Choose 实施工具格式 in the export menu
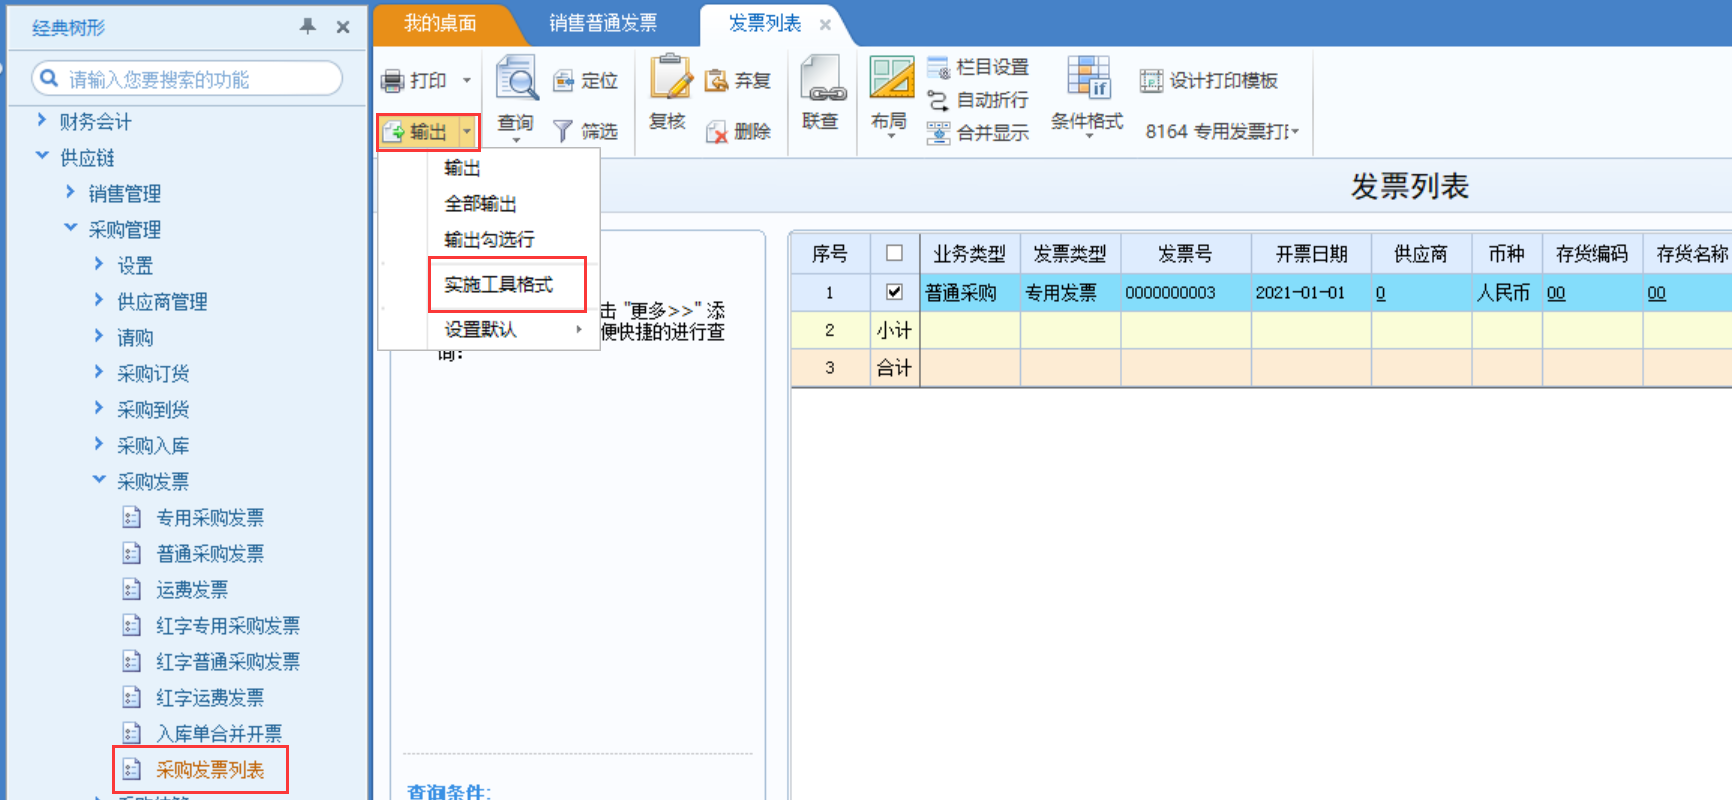 pyautogui.click(x=499, y=285)
